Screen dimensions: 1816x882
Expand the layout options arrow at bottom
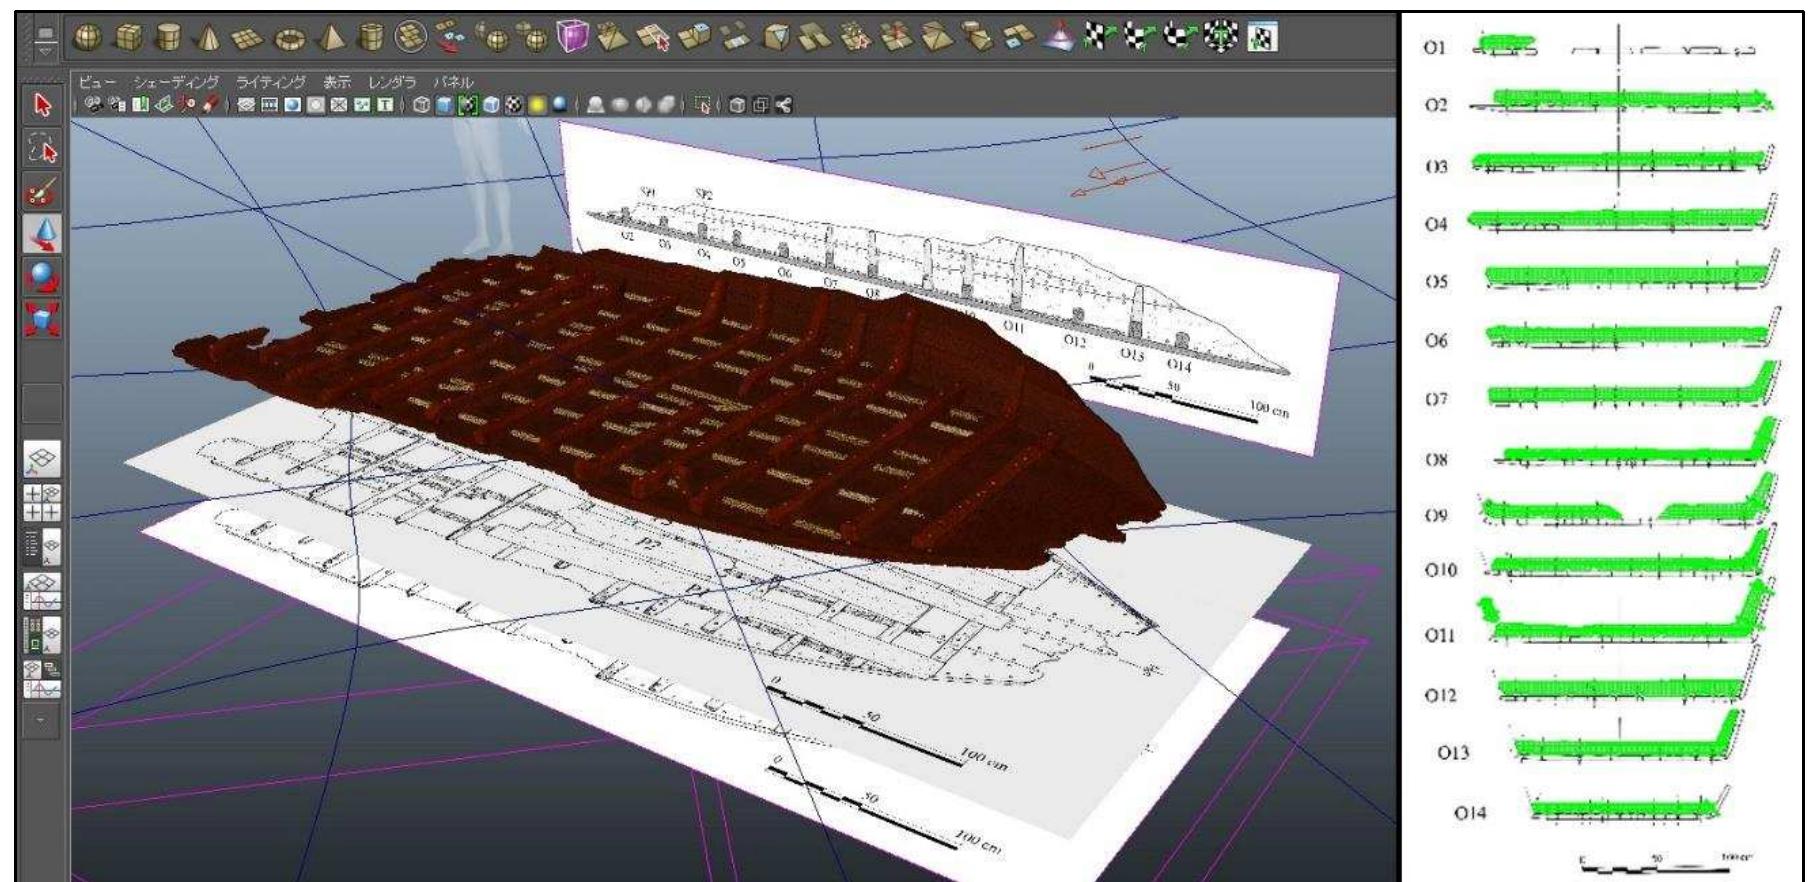41,720
